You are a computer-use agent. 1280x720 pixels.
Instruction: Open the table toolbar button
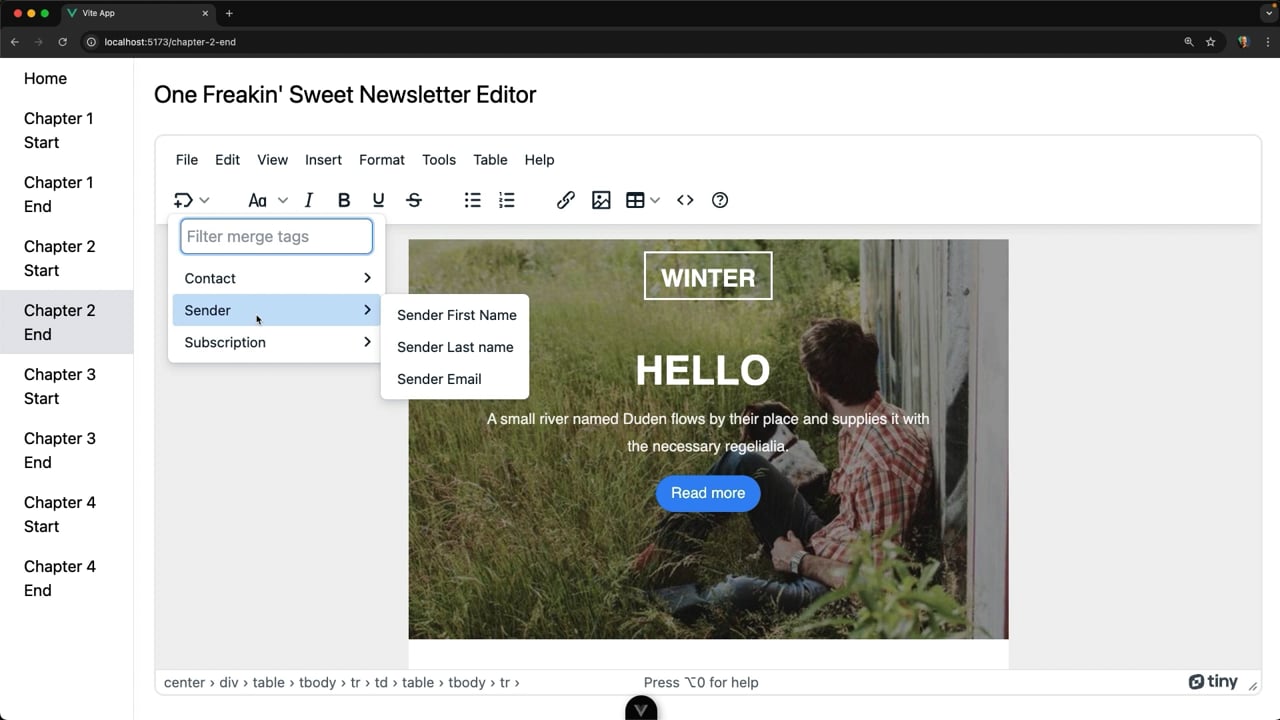click(x=635, y=200)
